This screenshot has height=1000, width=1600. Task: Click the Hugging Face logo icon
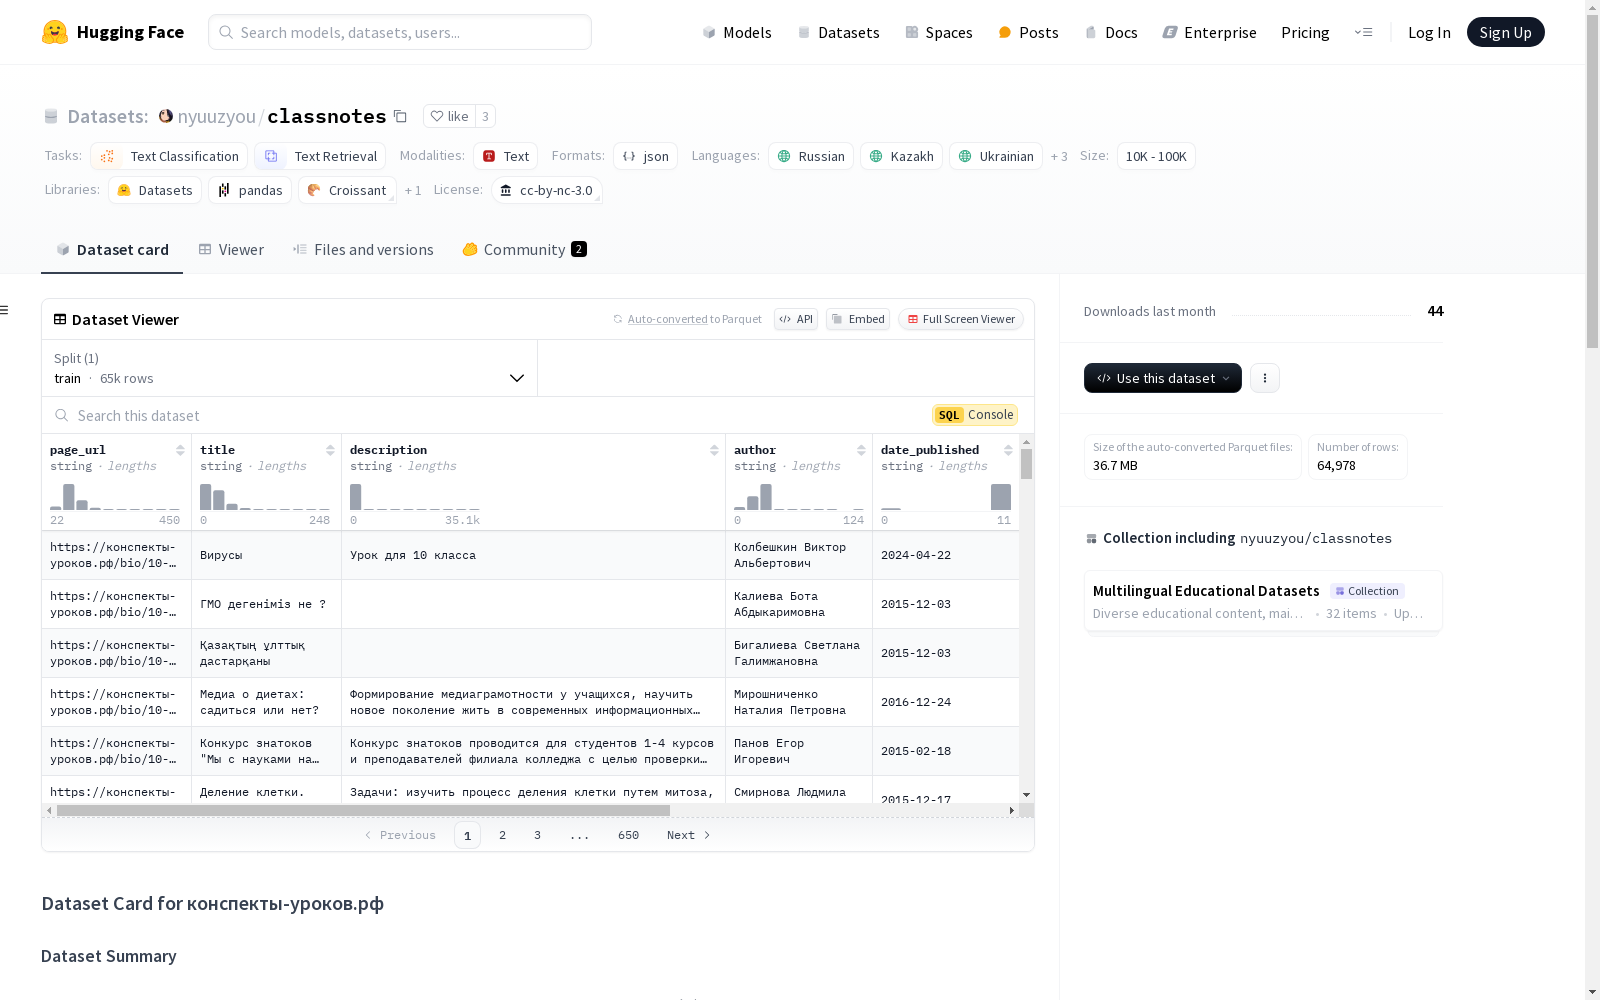(55, 32)
